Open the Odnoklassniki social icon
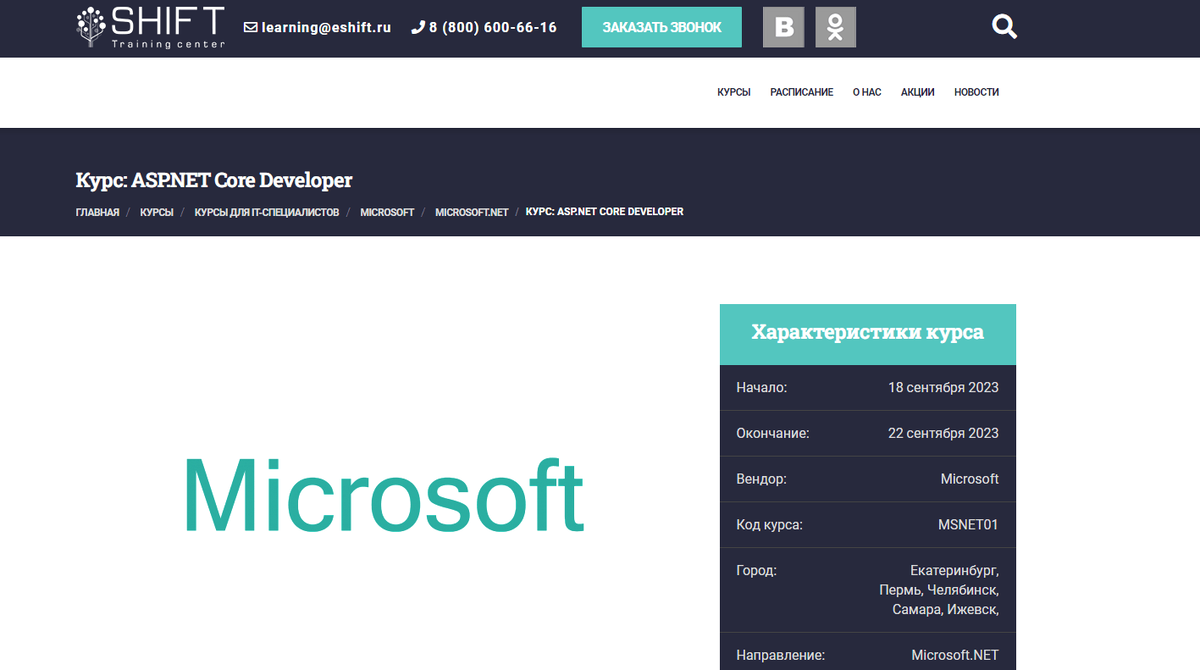 [x=836, y=28]
